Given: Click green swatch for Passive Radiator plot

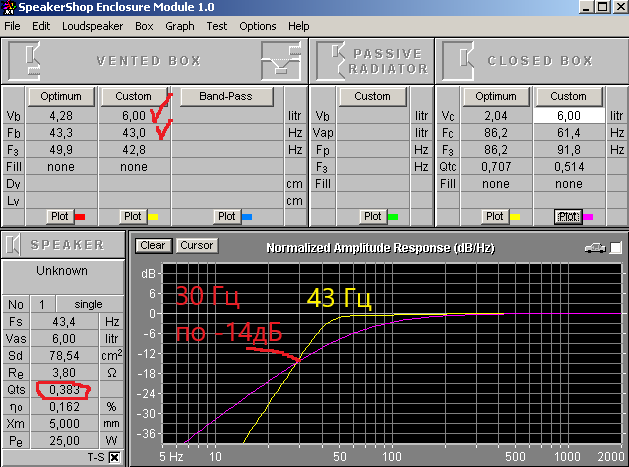Looking at the screenshot, I should 393,217.
